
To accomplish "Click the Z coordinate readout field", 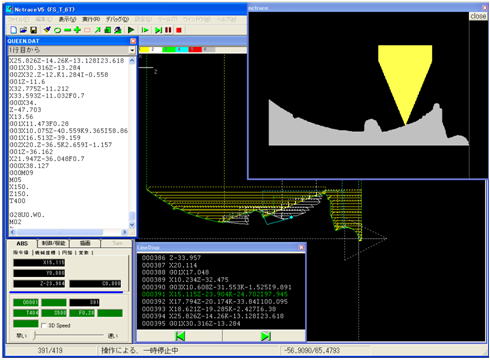I will point(39,284).
